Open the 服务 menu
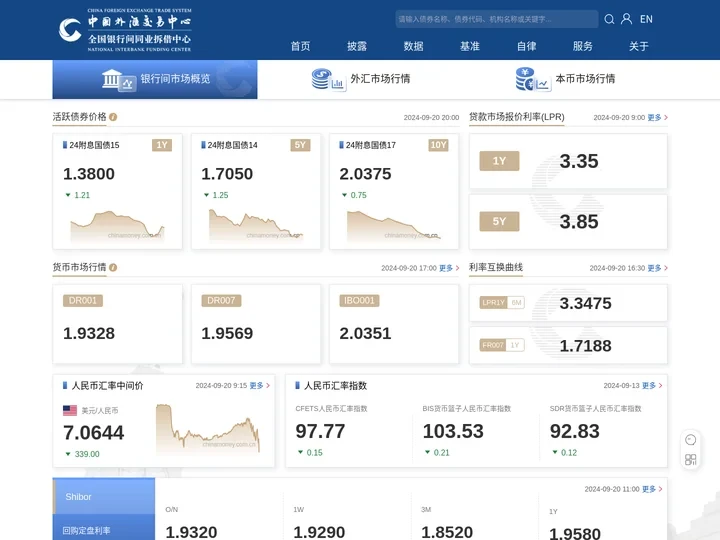Image resolution: width=720 pixels, height=540 pixels. 583,46
